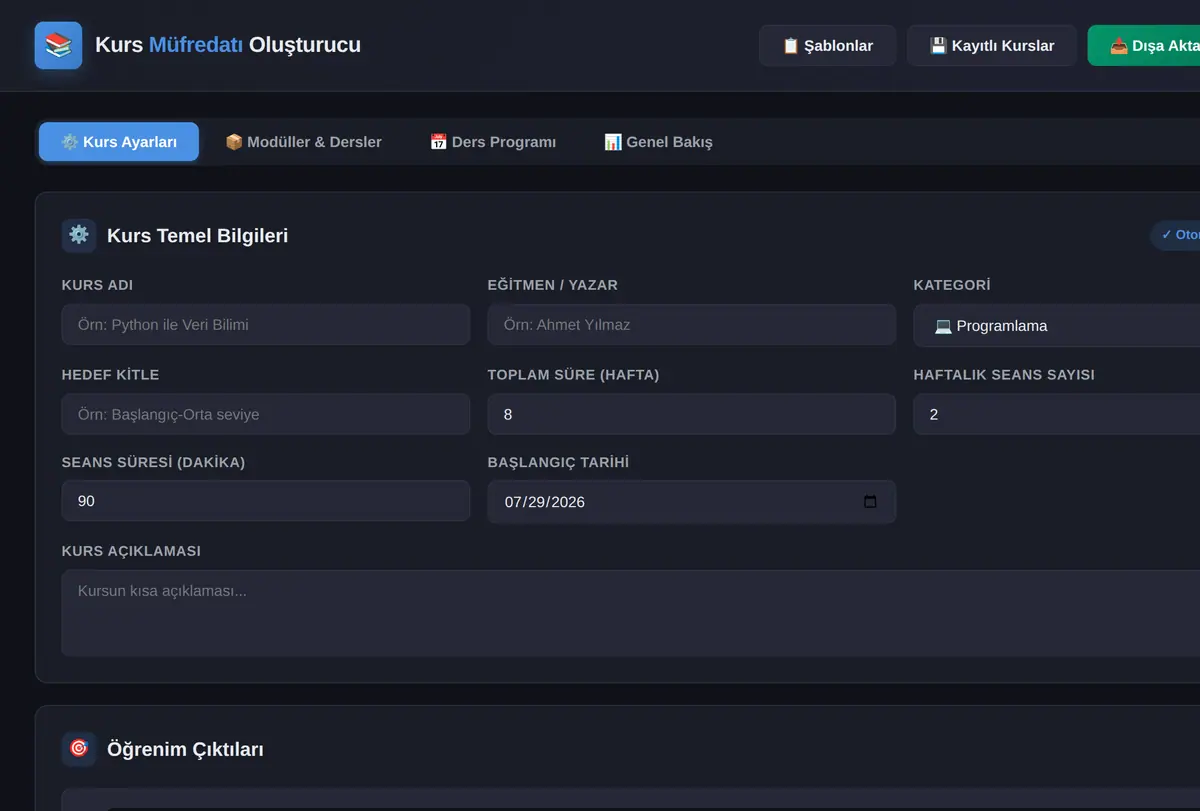Select the Hedef Kitle input box
Screen dimensions: 1200x811
[x=266, y=414]
